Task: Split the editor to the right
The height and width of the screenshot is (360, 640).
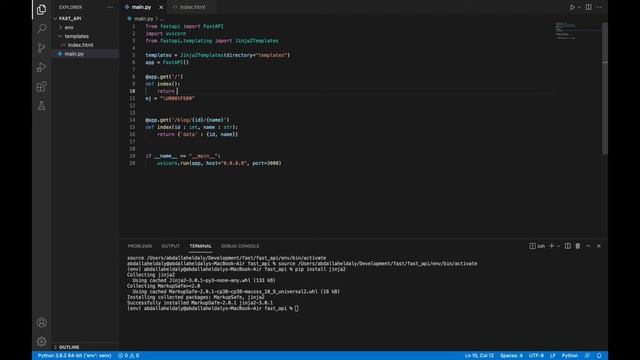Action: click(588, 7)
